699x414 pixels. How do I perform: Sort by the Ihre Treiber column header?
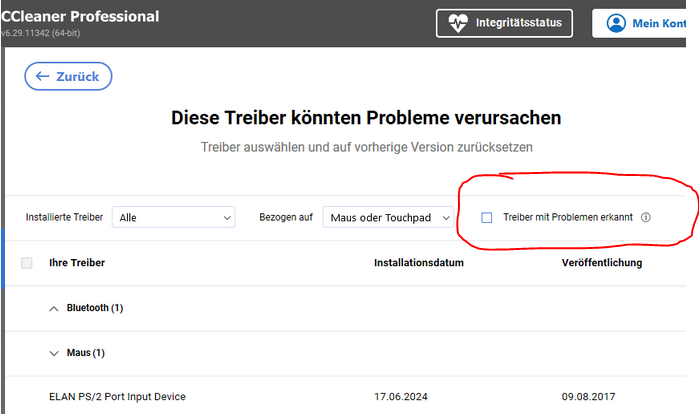click(77, 263)
